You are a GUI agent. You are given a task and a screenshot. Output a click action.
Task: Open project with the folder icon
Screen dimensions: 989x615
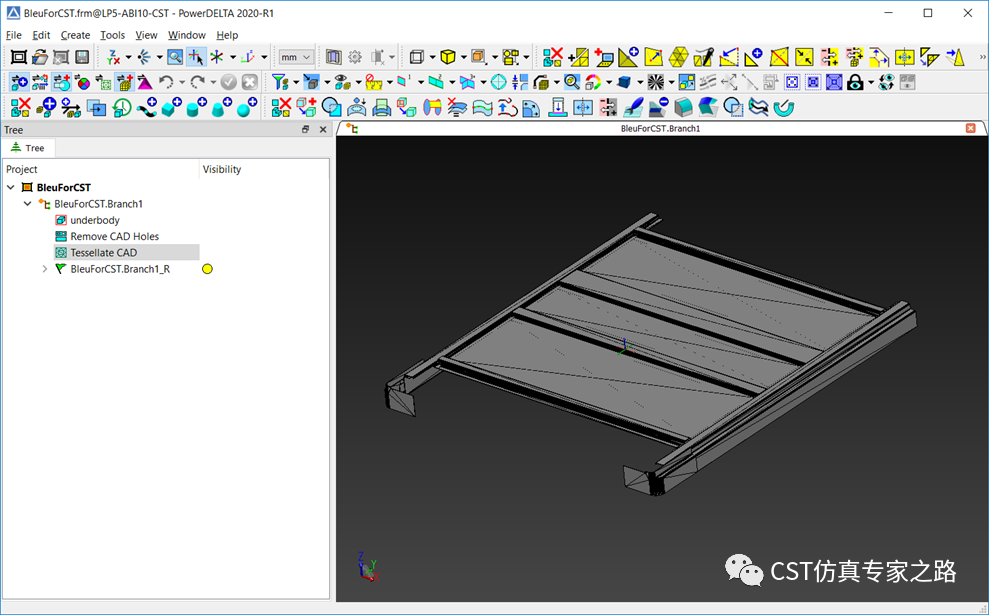tap(40, 57)
